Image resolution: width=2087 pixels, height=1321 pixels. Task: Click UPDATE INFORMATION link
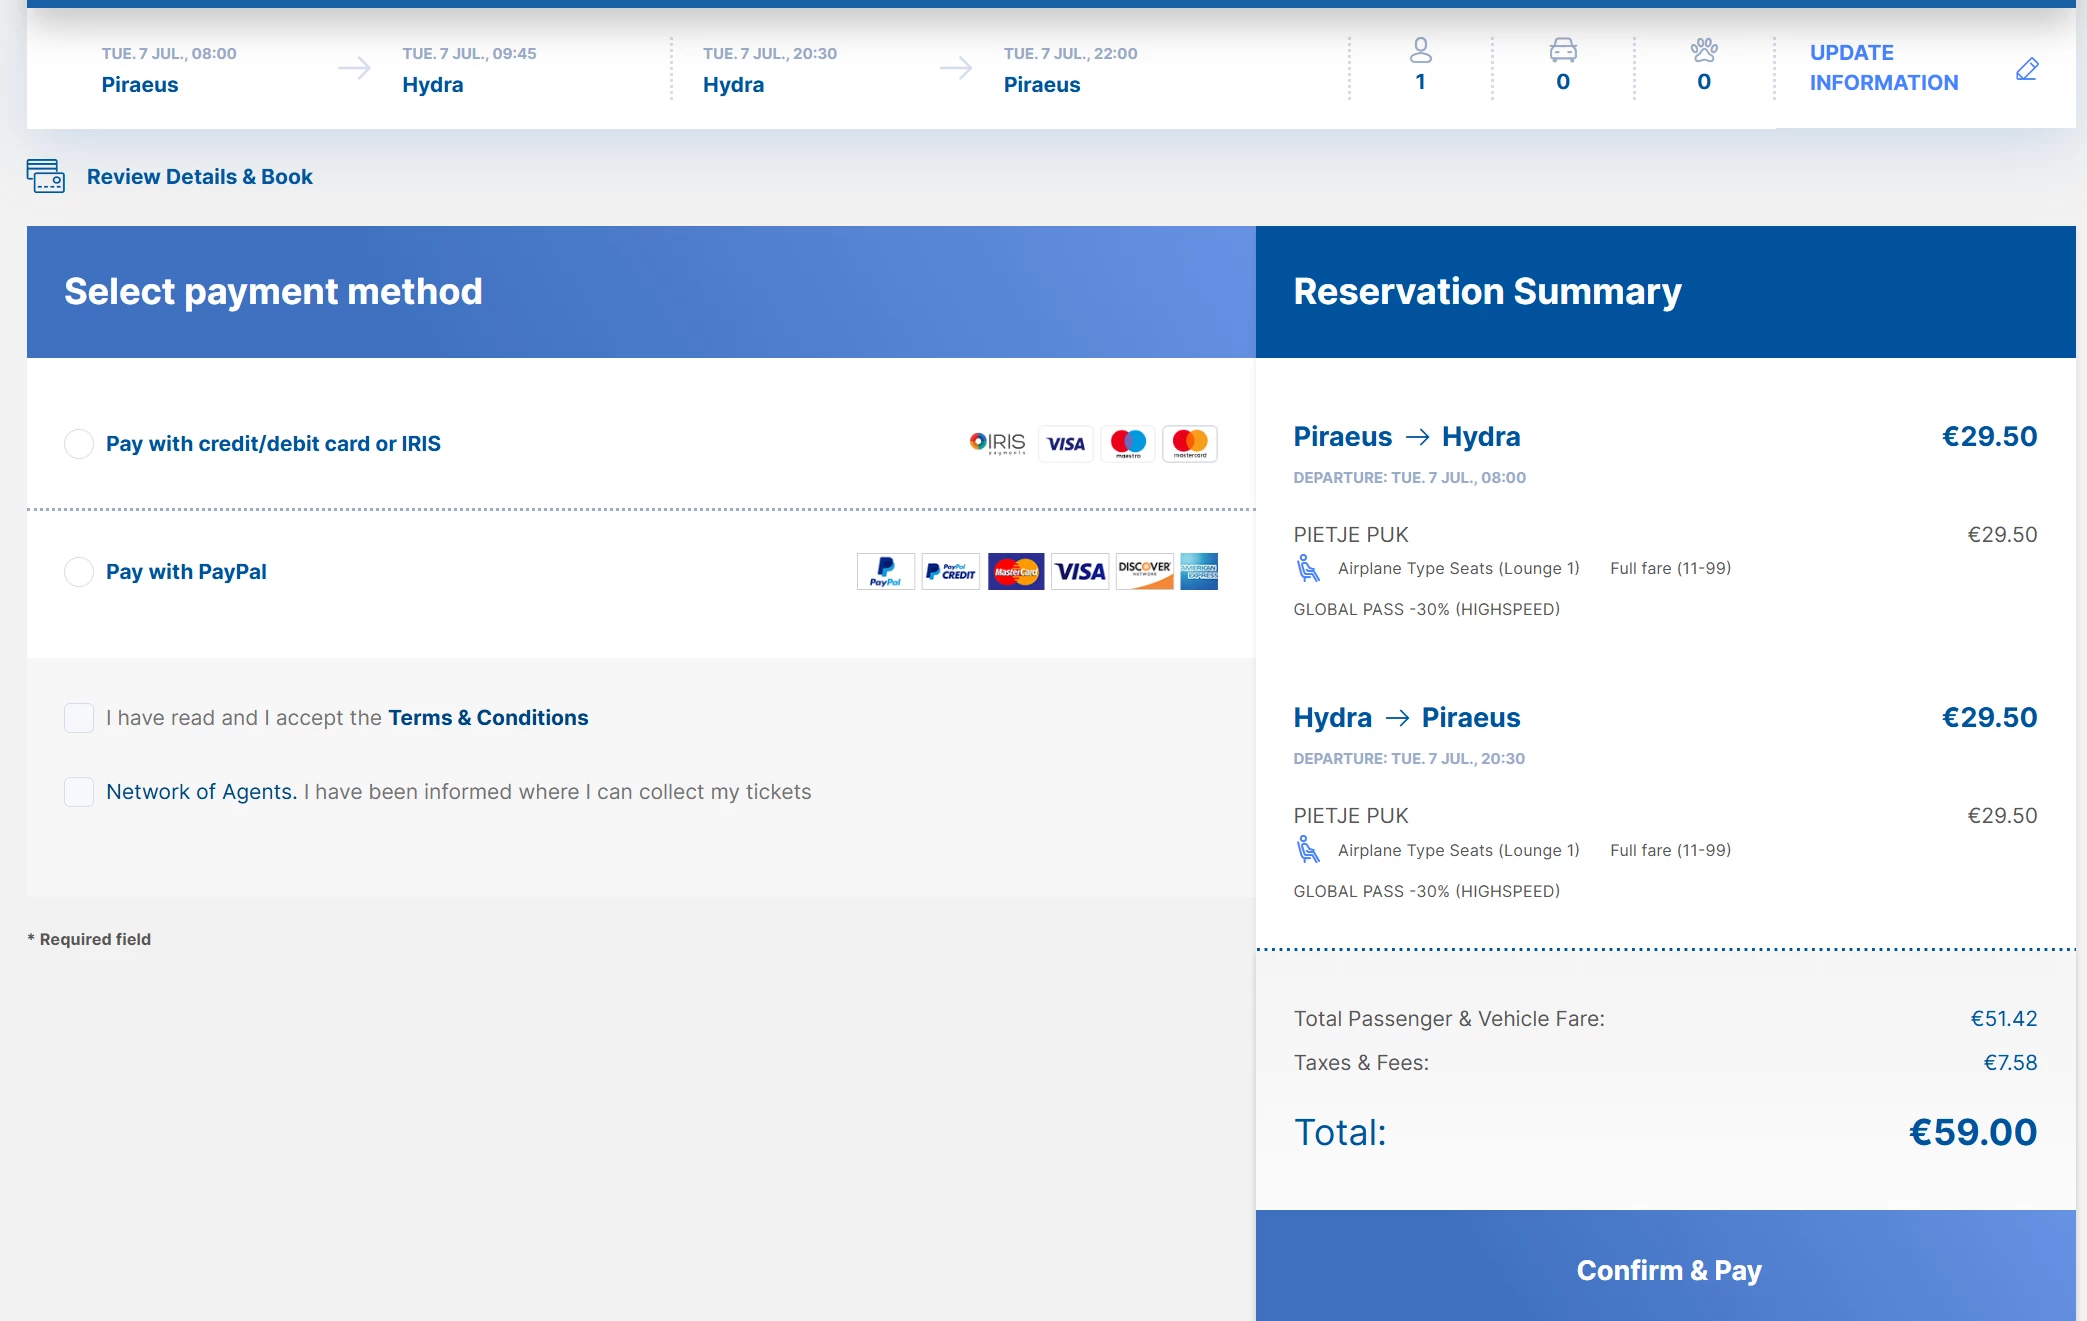pyautogui.click(x=1883, y=68)
